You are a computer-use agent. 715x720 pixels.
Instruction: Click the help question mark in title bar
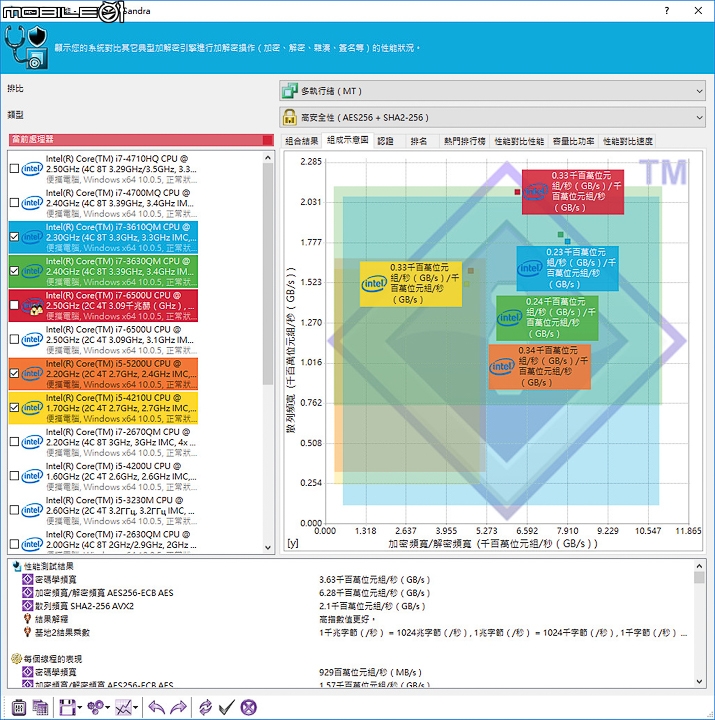pos(667,11)
